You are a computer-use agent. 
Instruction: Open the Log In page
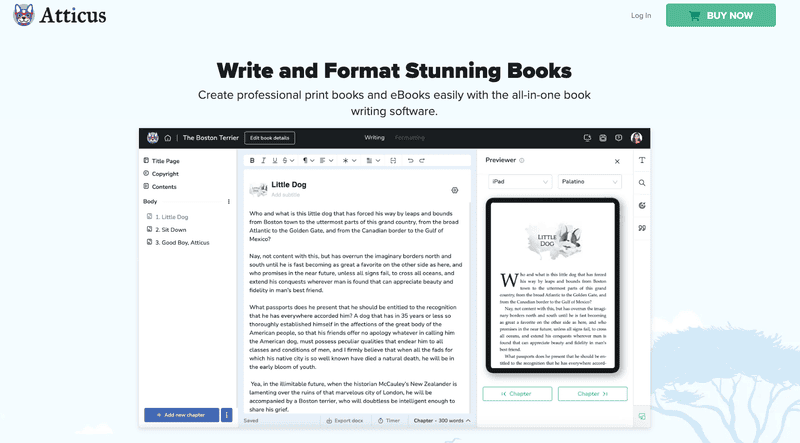coord(641,15)
